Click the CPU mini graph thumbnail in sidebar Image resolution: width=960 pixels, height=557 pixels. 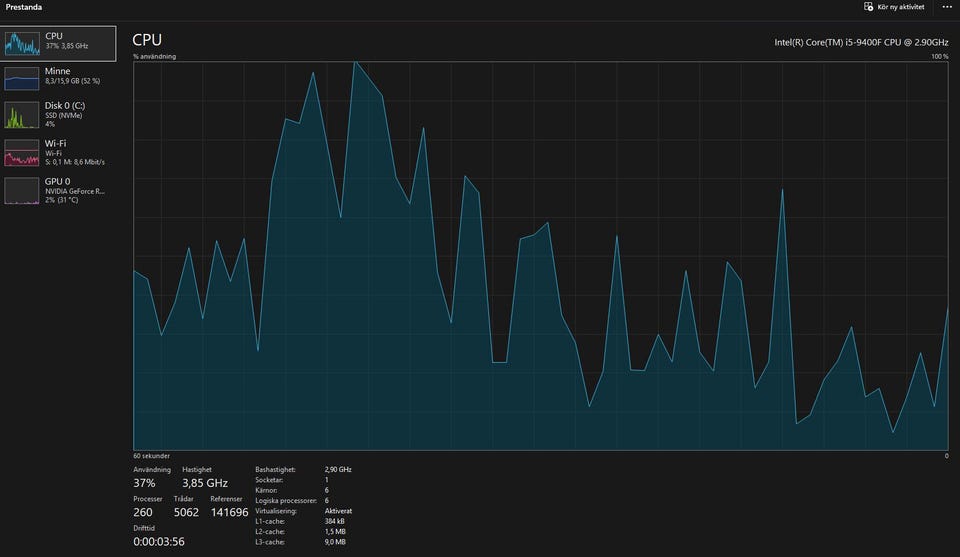tap(23, 42)
